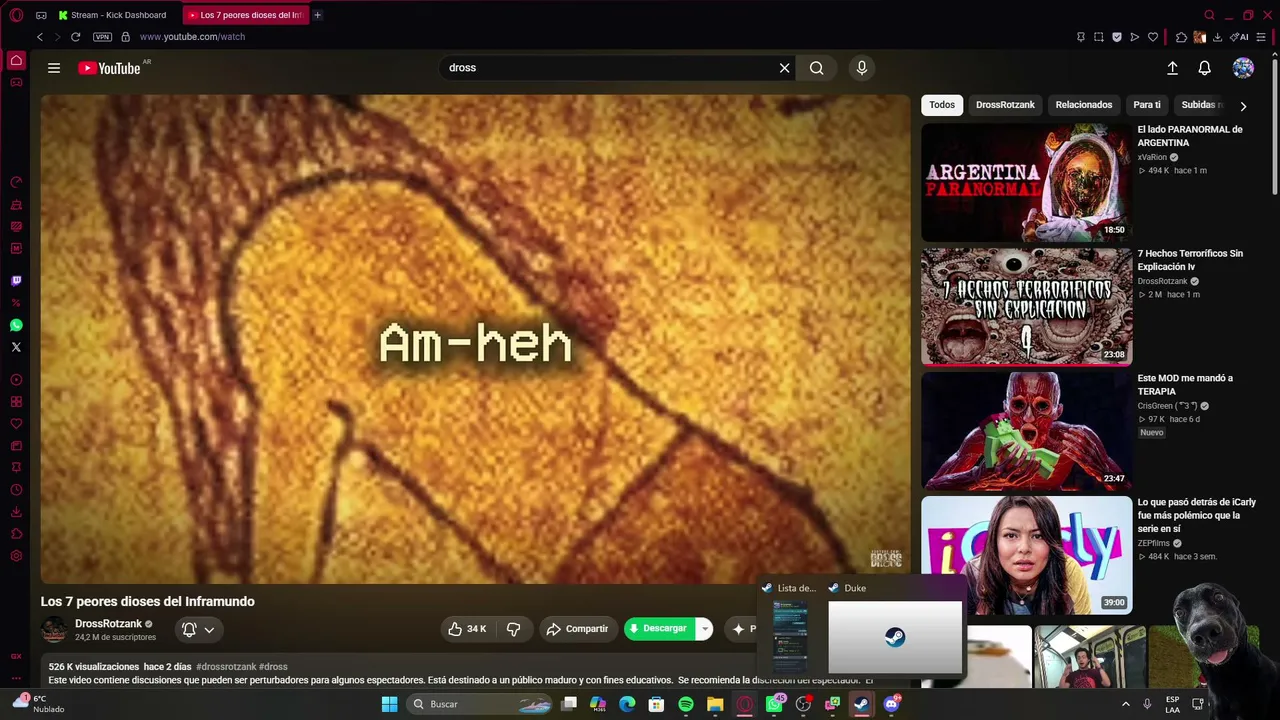Like the video (34 K)

[x=467, y=629]
